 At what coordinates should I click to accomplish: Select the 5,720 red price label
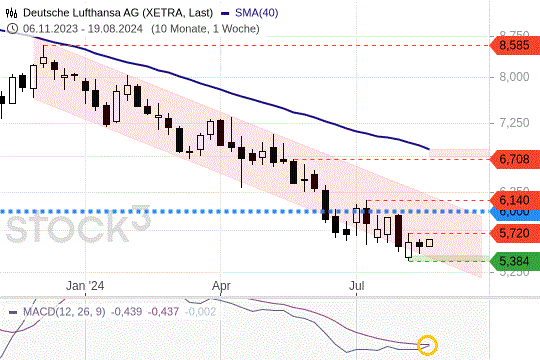point(514,233)
